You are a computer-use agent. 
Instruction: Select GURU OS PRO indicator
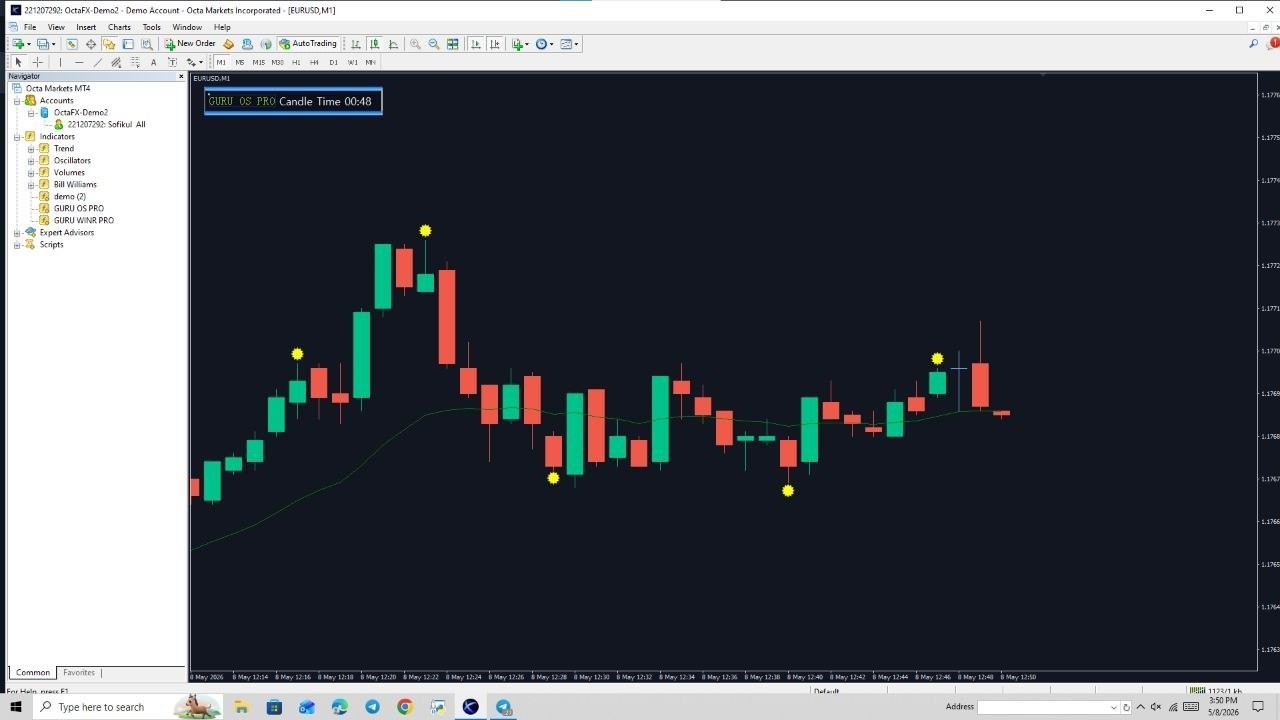coord(78,208)
